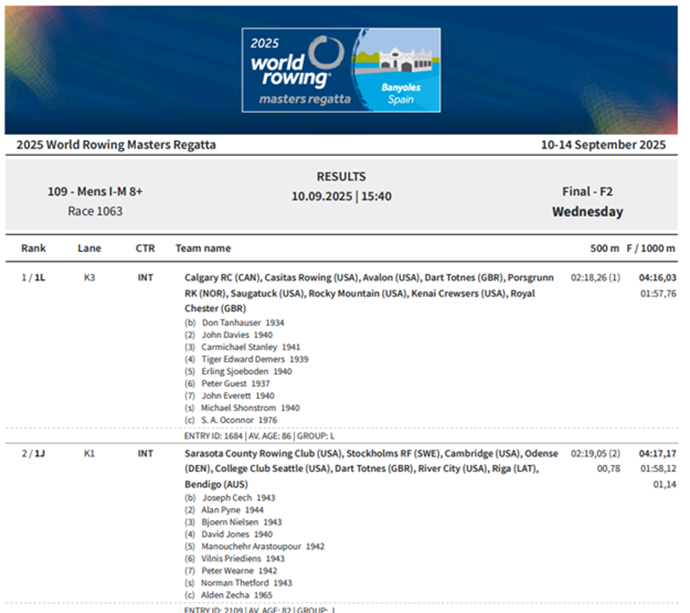Click 'Calgary RC (CAN)' in team name

click(223, 278)
